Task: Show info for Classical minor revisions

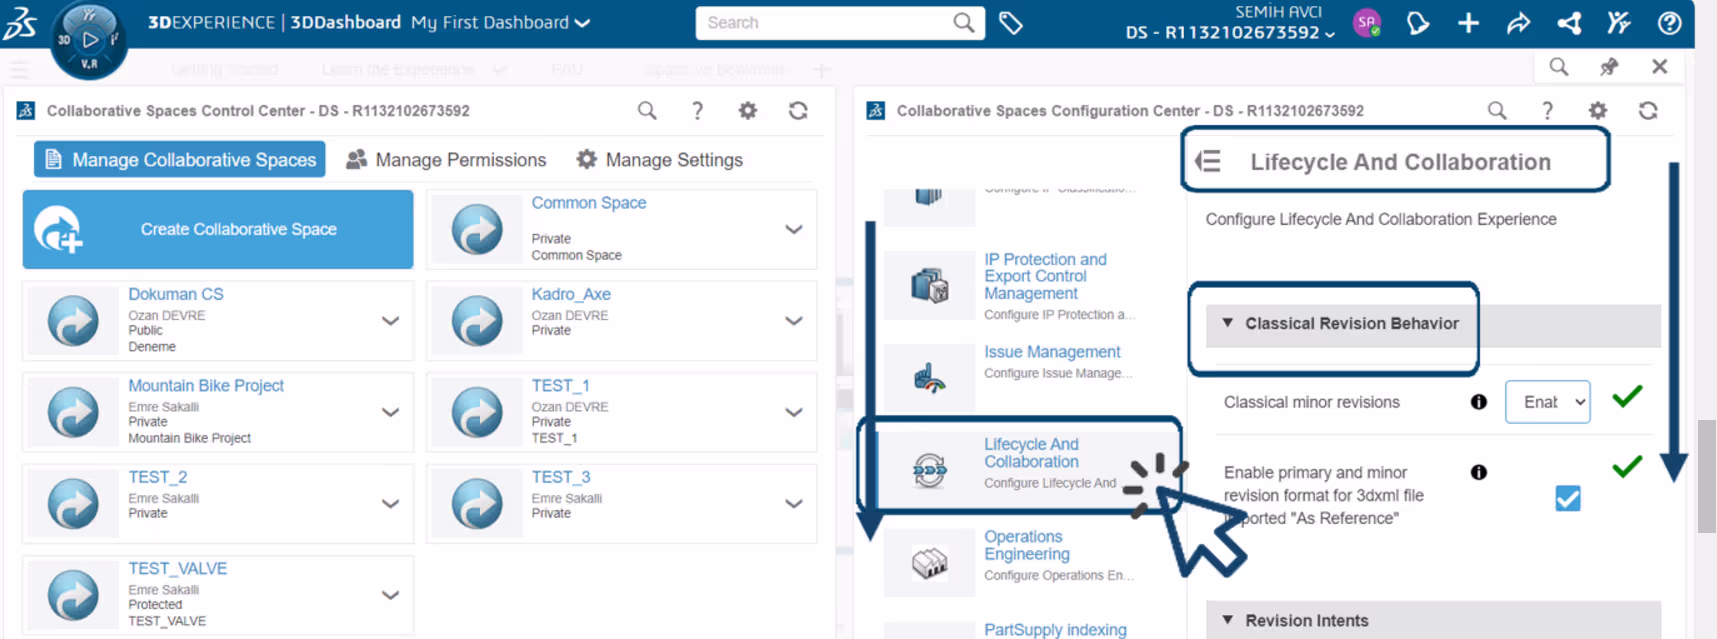Action: [1479, 402]
